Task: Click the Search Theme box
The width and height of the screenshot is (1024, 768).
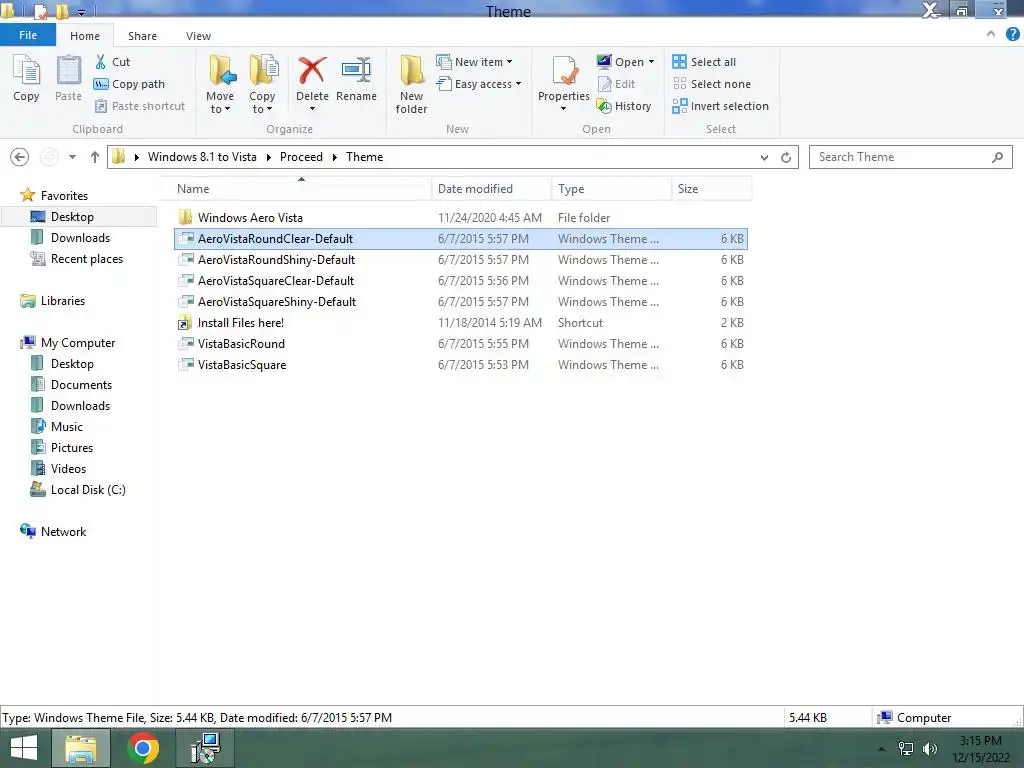Action: [910, 157]
